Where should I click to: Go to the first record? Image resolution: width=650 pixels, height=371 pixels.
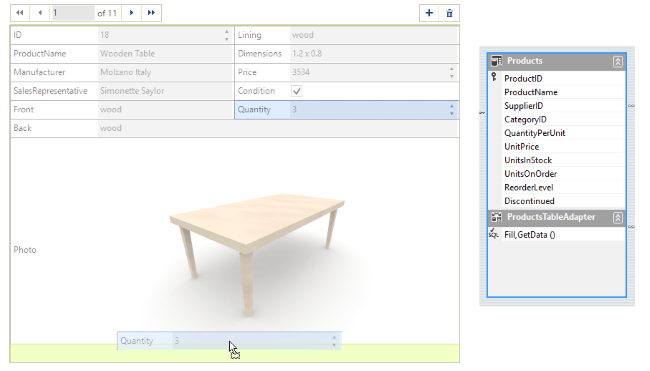pos(19,13)
